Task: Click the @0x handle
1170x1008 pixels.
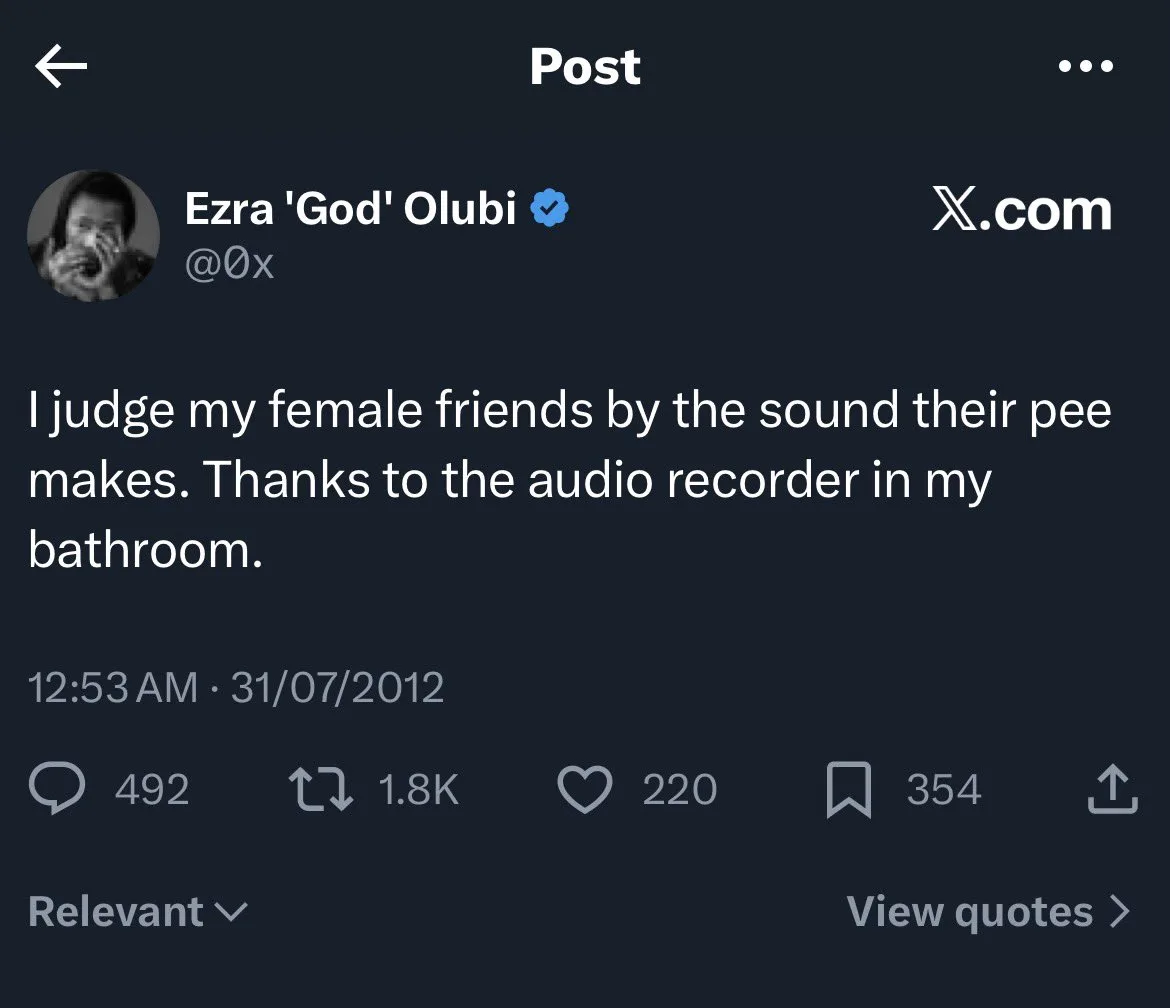Action: click(x=229, y=264)
